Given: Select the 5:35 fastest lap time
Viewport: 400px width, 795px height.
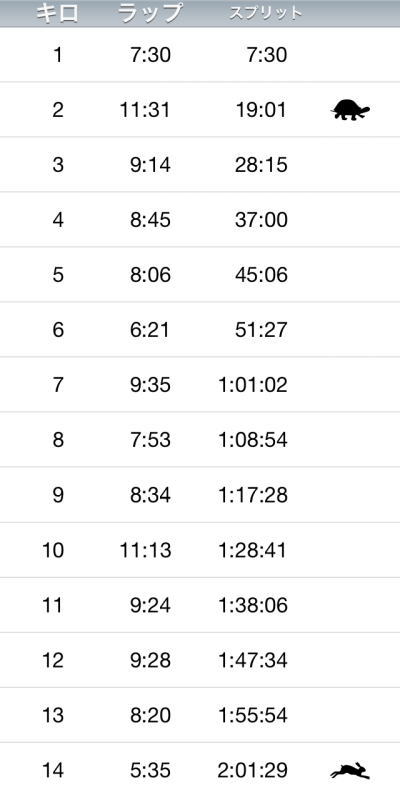Looking at the screenshot, I should coord(150,771).
